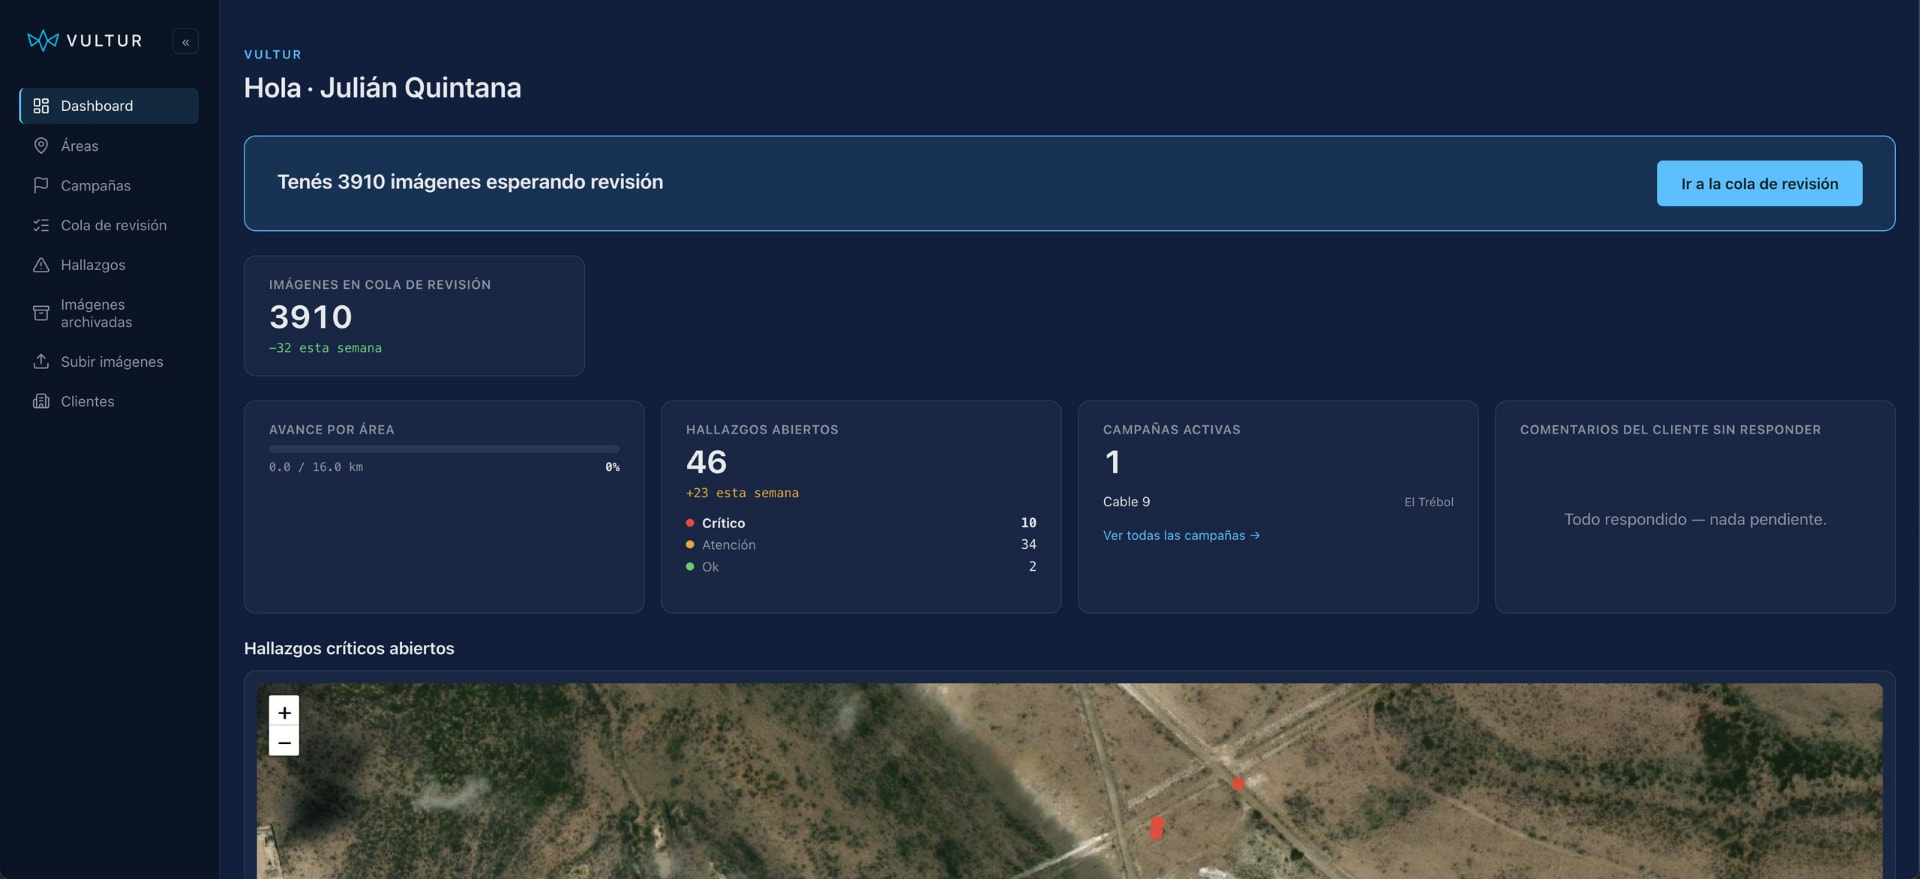This screenshot has width=1920, height=879.
Task: Click the Subir imágenes upload icon
Action: coord(41,361)
